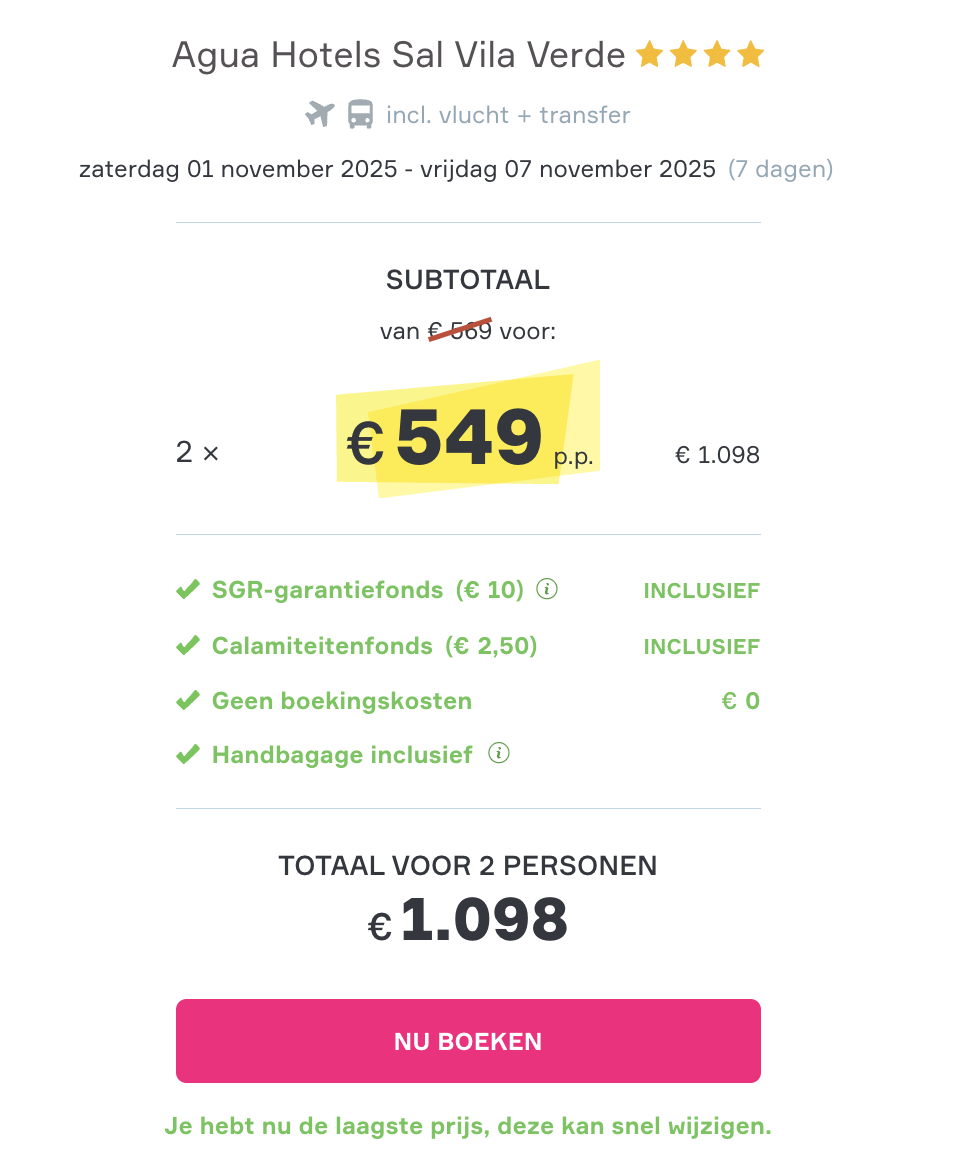The height and width of the screenshot is (1168, 964).
Task: Open the Agua Hotels Sal Vila Verde page
Action: pyautogui.click(x=398, y=54)
